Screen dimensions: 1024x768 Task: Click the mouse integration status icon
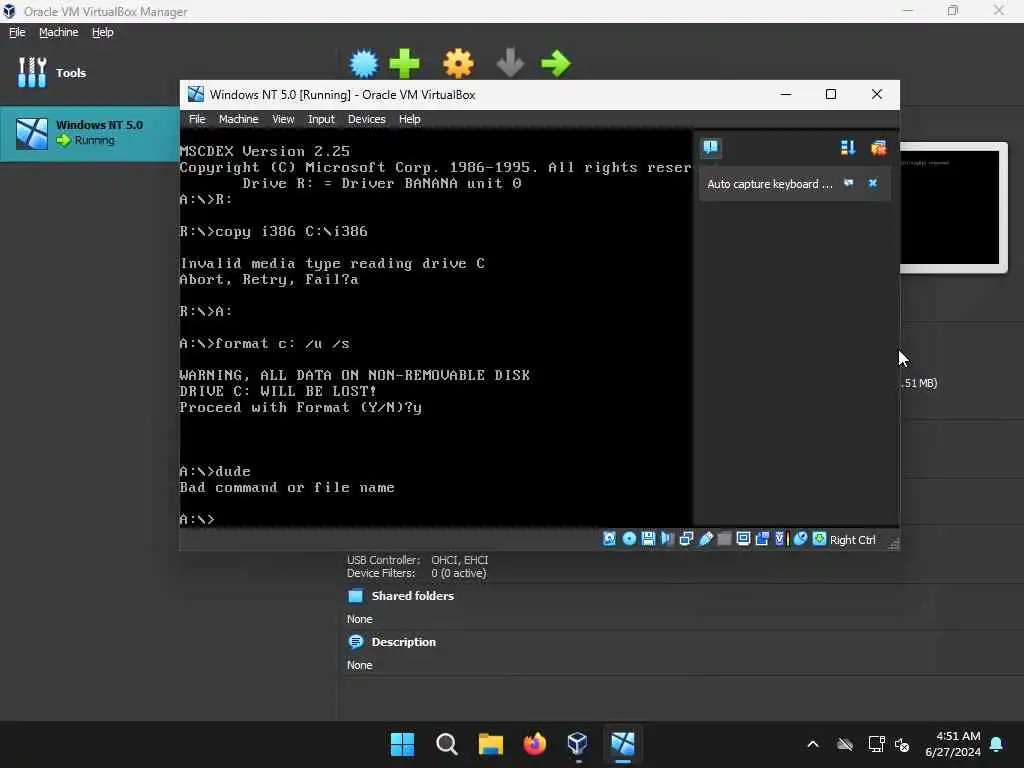[800, 539]
